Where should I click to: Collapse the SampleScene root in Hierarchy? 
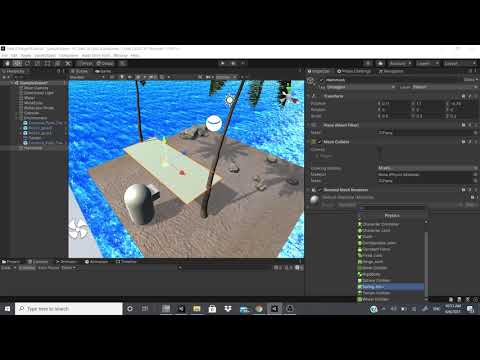(12, 83)
